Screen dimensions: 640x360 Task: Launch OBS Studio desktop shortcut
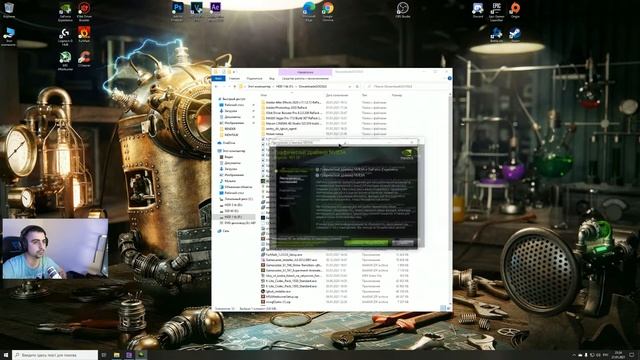tap(402, 10)
